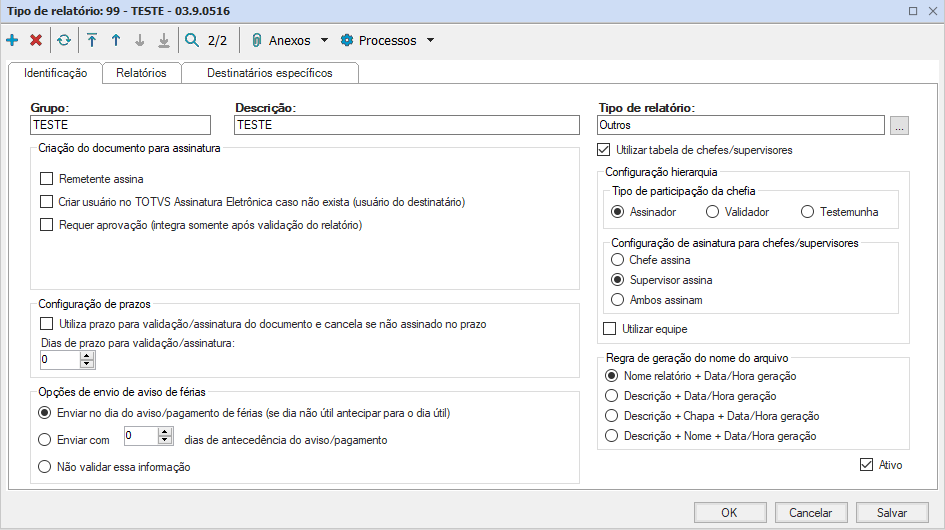The width and height of the screenshot is (945, 530).
Task: Increase Dias de prazo with up arrow
Action: coord(87,356)
